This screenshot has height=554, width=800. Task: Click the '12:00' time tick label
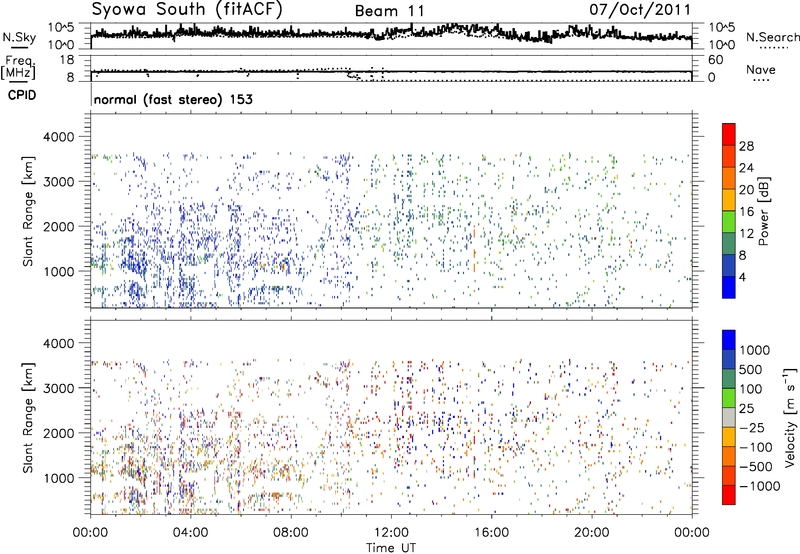[x=391, y=533]
